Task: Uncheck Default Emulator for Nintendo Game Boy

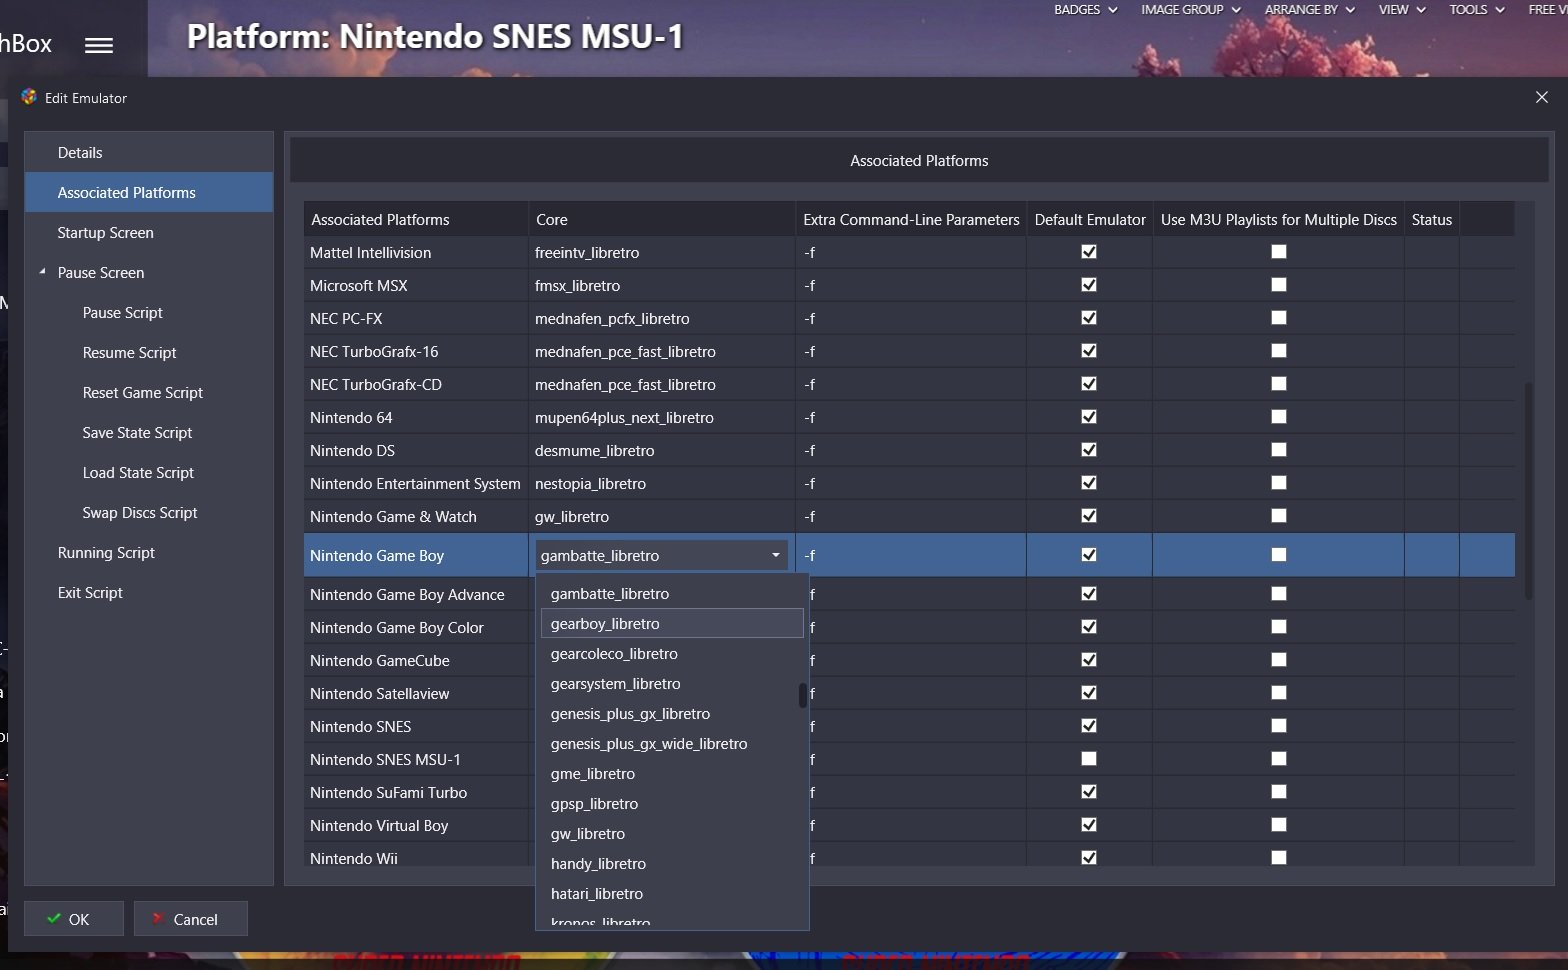Action: [1089, 555]
